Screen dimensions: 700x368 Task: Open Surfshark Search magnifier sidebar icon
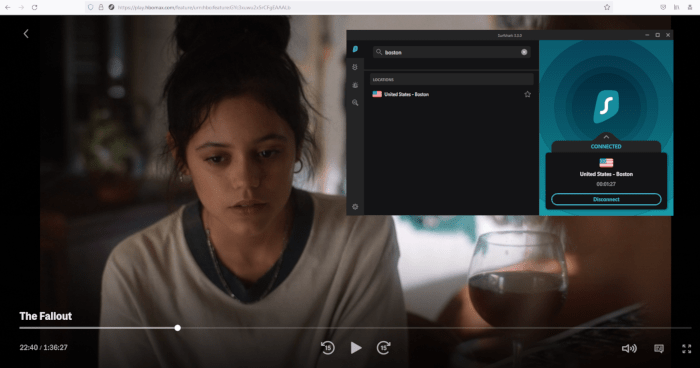355,103
